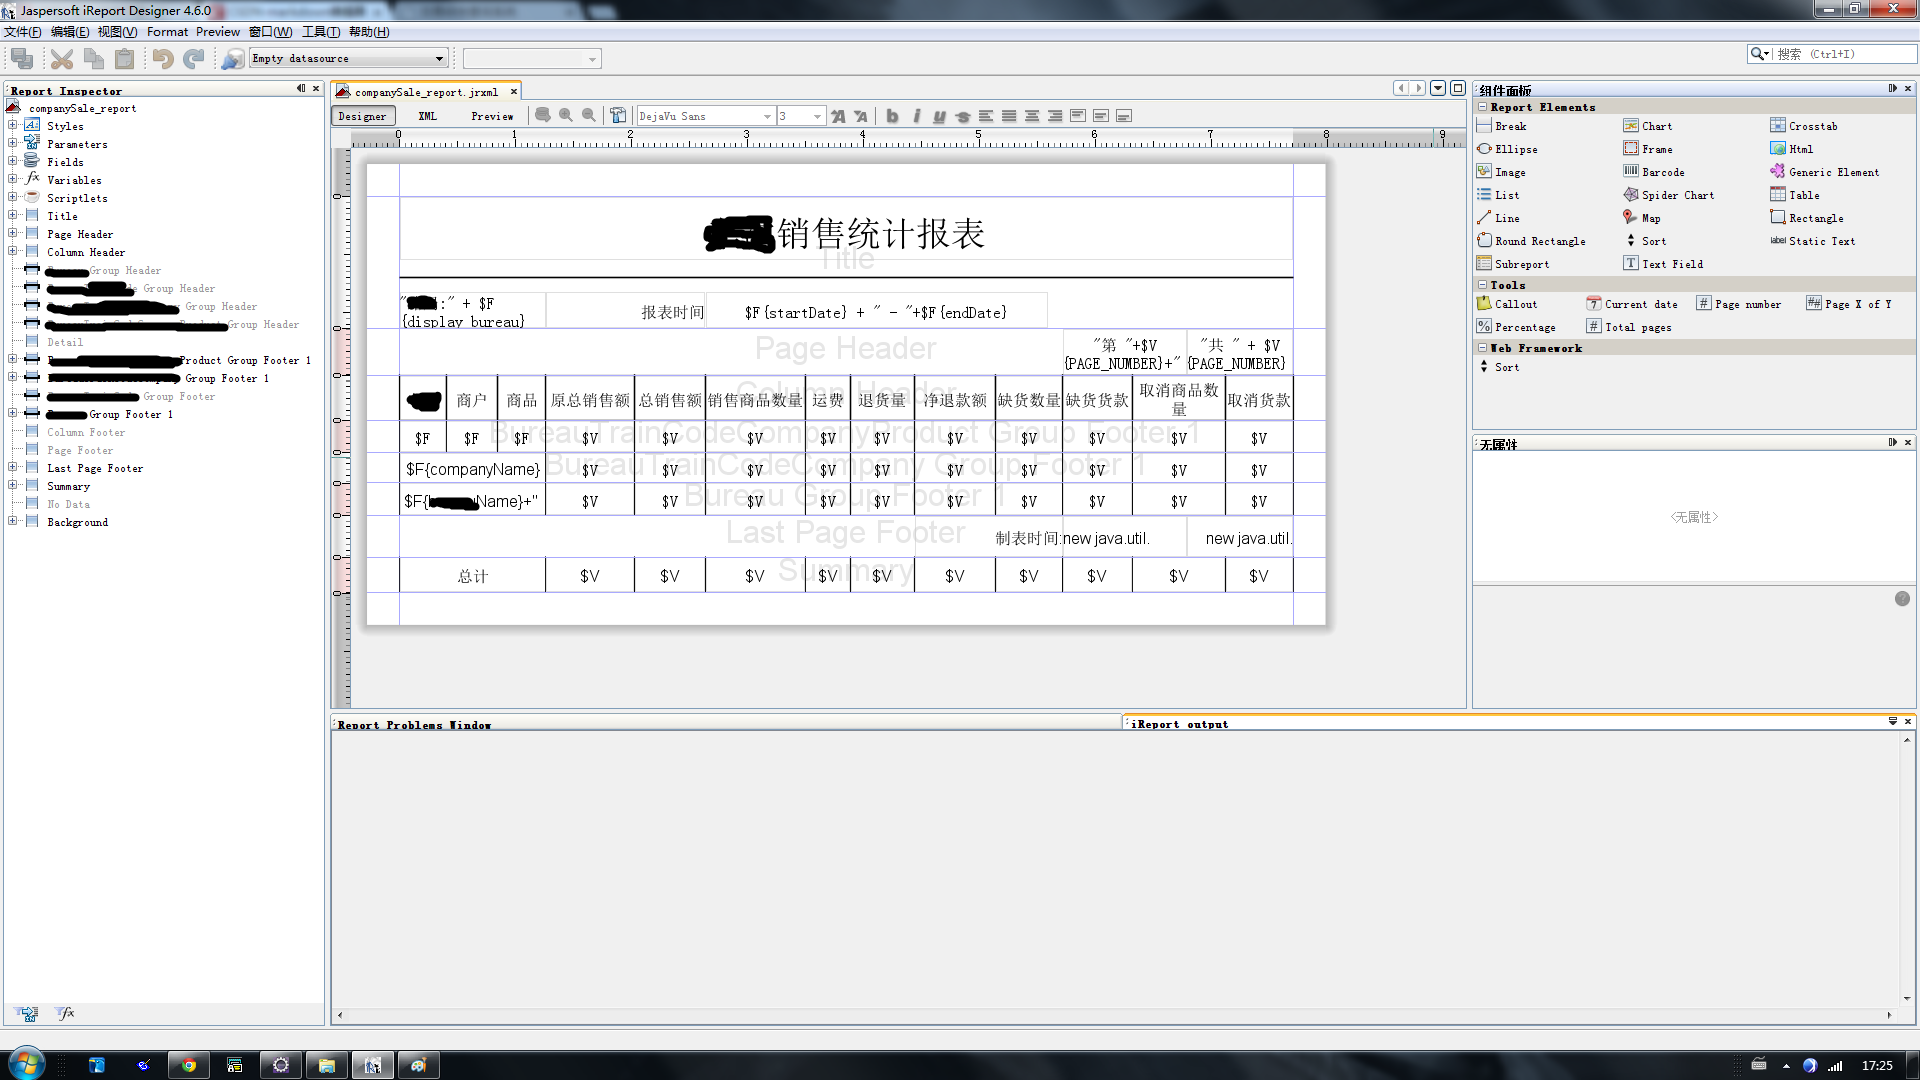Screen dimensions: 1920x1080
Task: Select the Ellipse element in palette
Action: [x=1507, y=149]
